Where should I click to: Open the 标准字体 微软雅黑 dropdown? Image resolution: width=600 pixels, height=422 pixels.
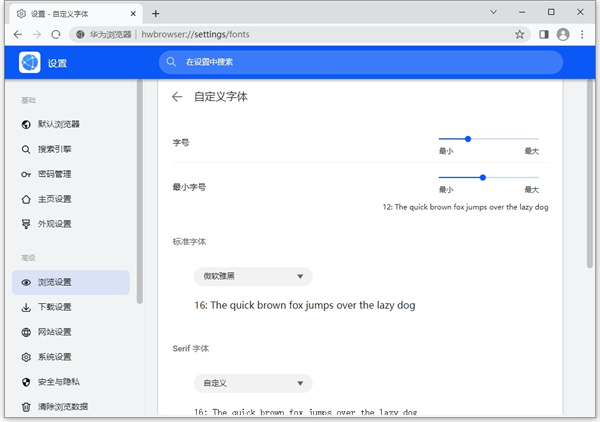pyautogui.click(x=253, y=276)
